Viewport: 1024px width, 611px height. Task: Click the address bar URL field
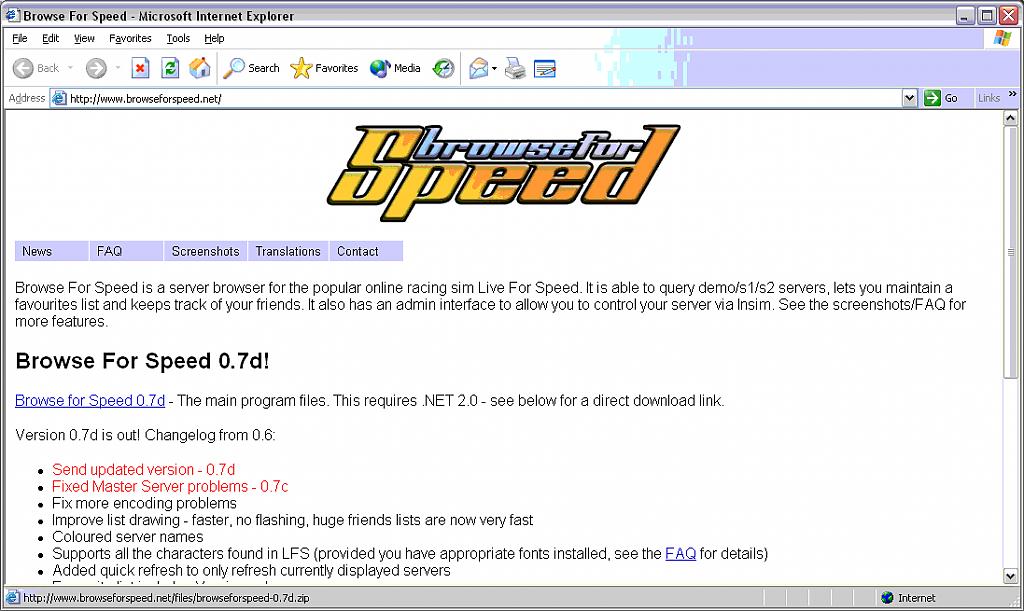483,99
